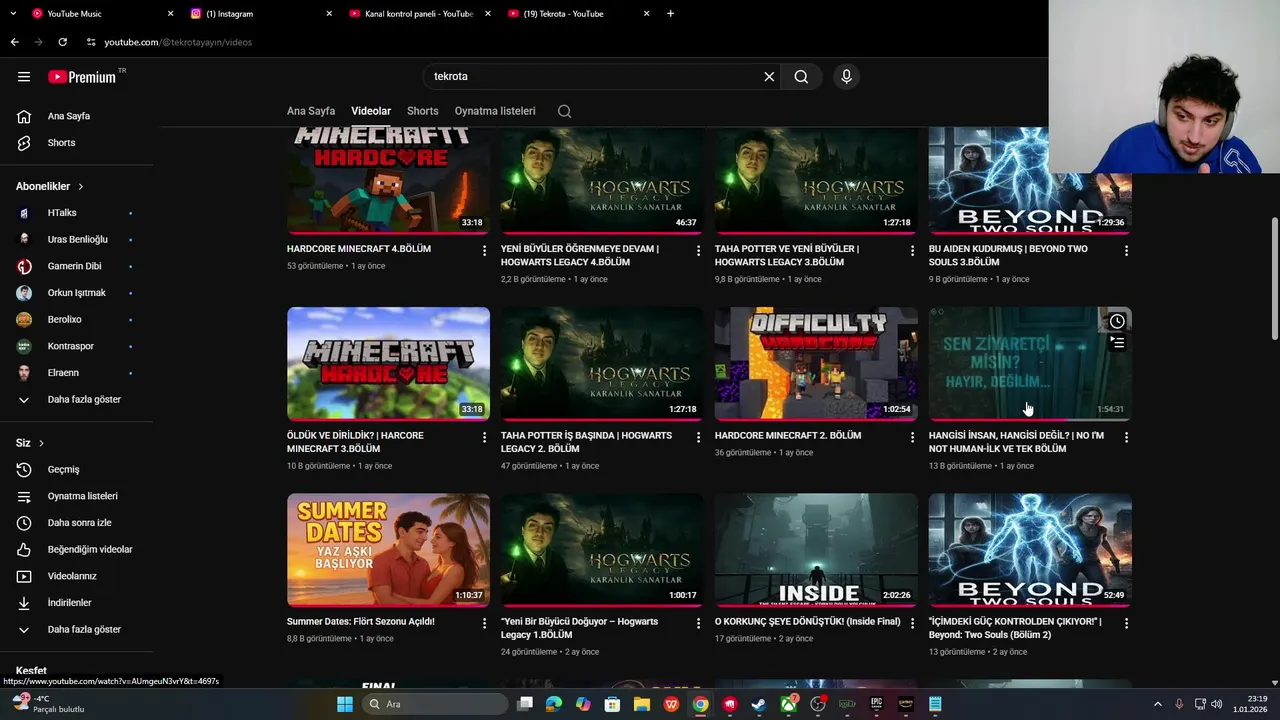The height and width of the screenshot is (720, 1280).
Task: Play Summer Dates video thumbnail
Action: 388,549
